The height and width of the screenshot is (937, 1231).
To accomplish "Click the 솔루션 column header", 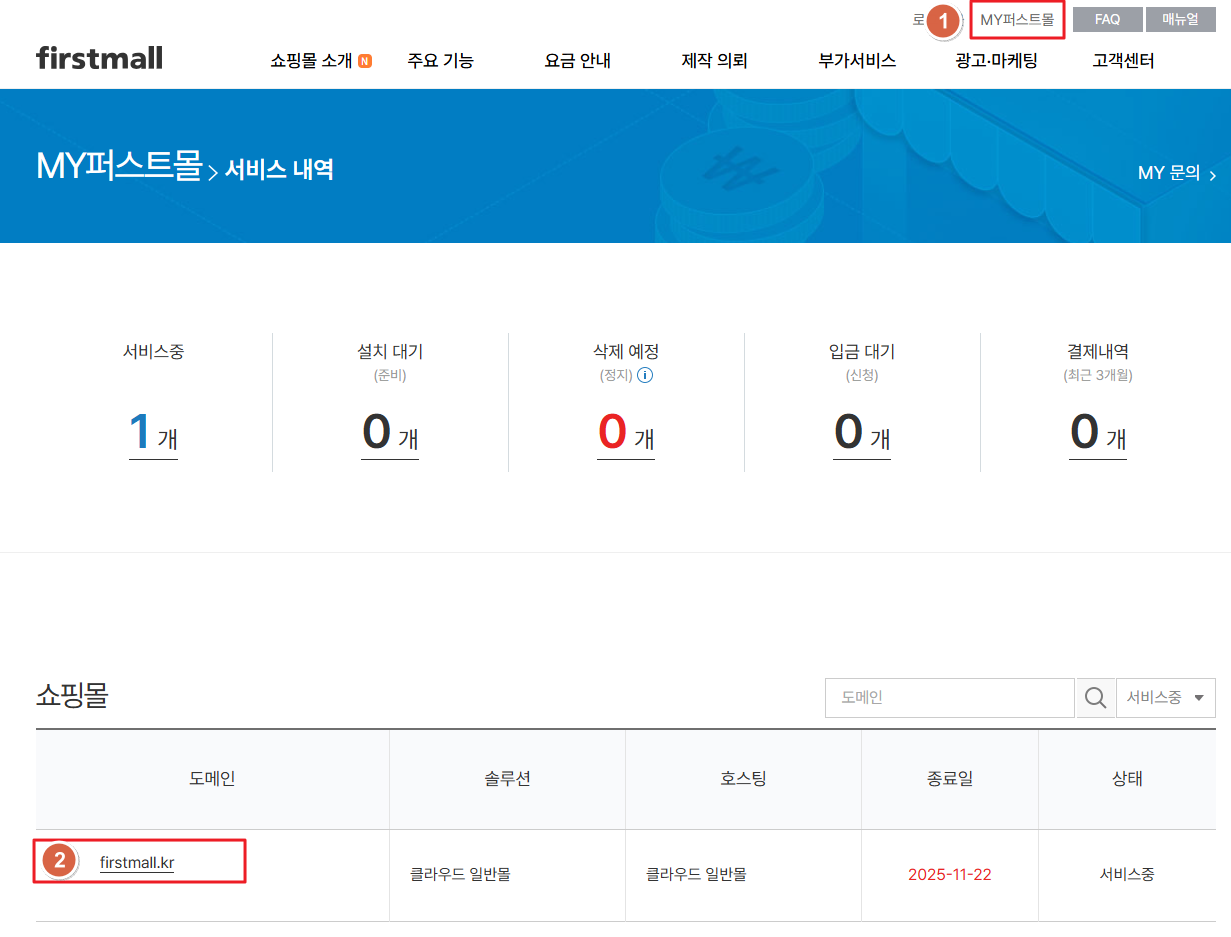I will click(x=507, y=779).
